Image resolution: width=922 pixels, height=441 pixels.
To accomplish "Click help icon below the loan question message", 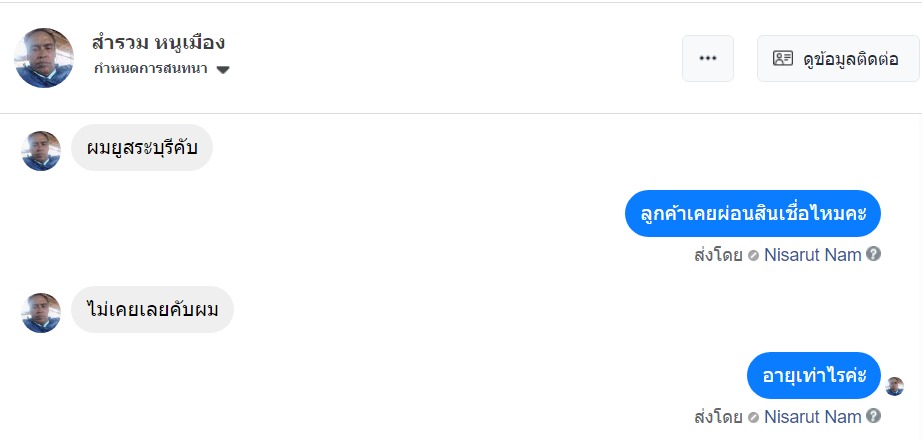I will [874, 254].
